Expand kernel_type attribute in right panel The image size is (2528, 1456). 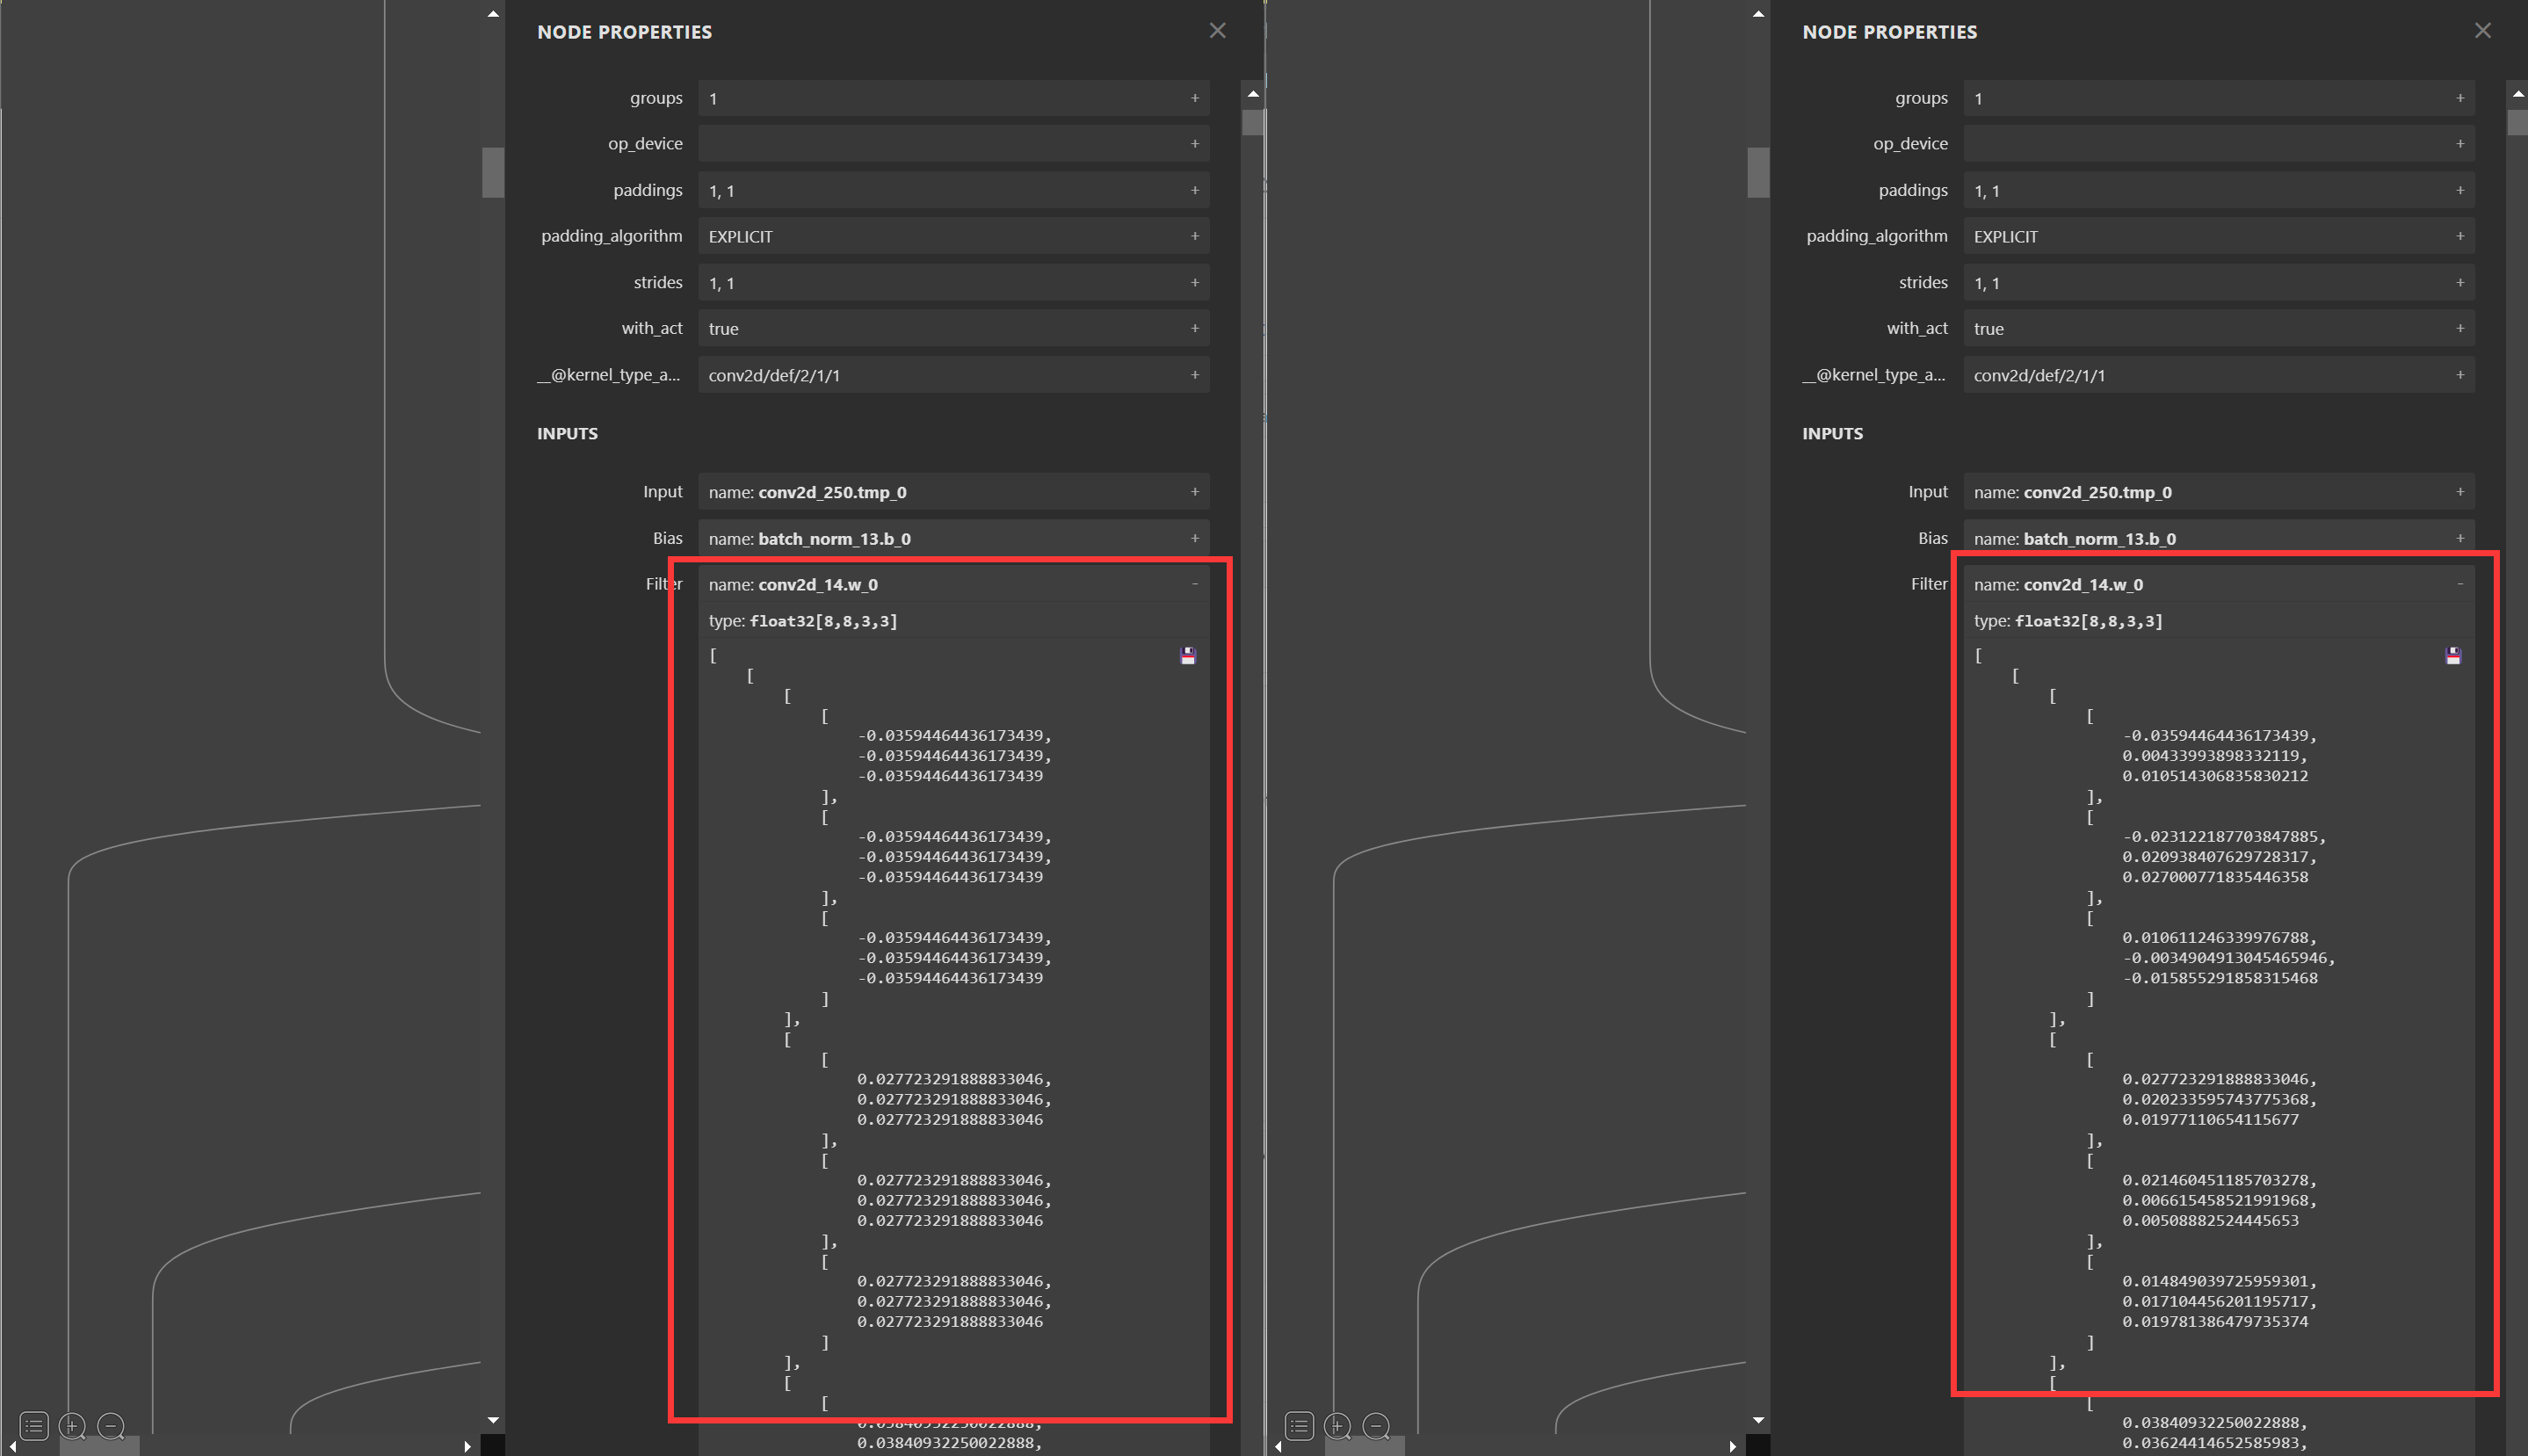tap(2459, 375)
